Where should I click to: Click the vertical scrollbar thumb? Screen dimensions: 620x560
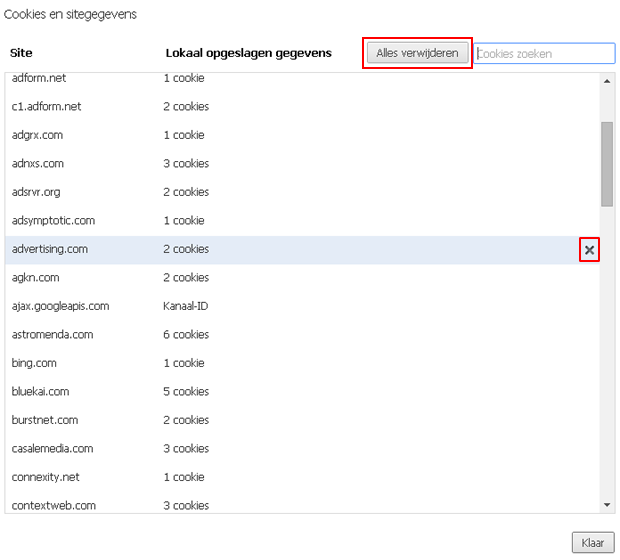[607, 164]
